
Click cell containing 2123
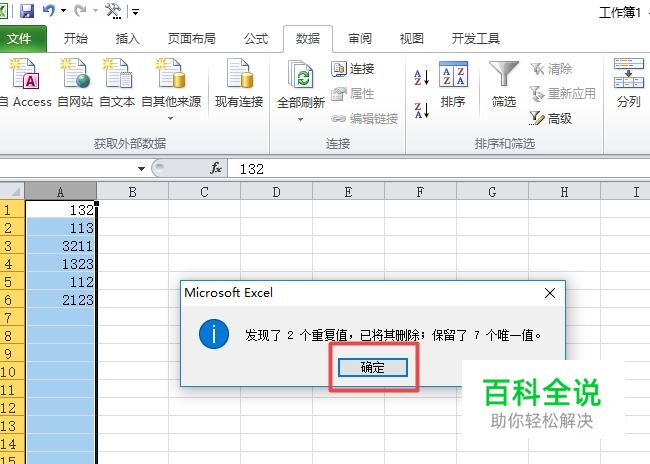pos(61,300)
